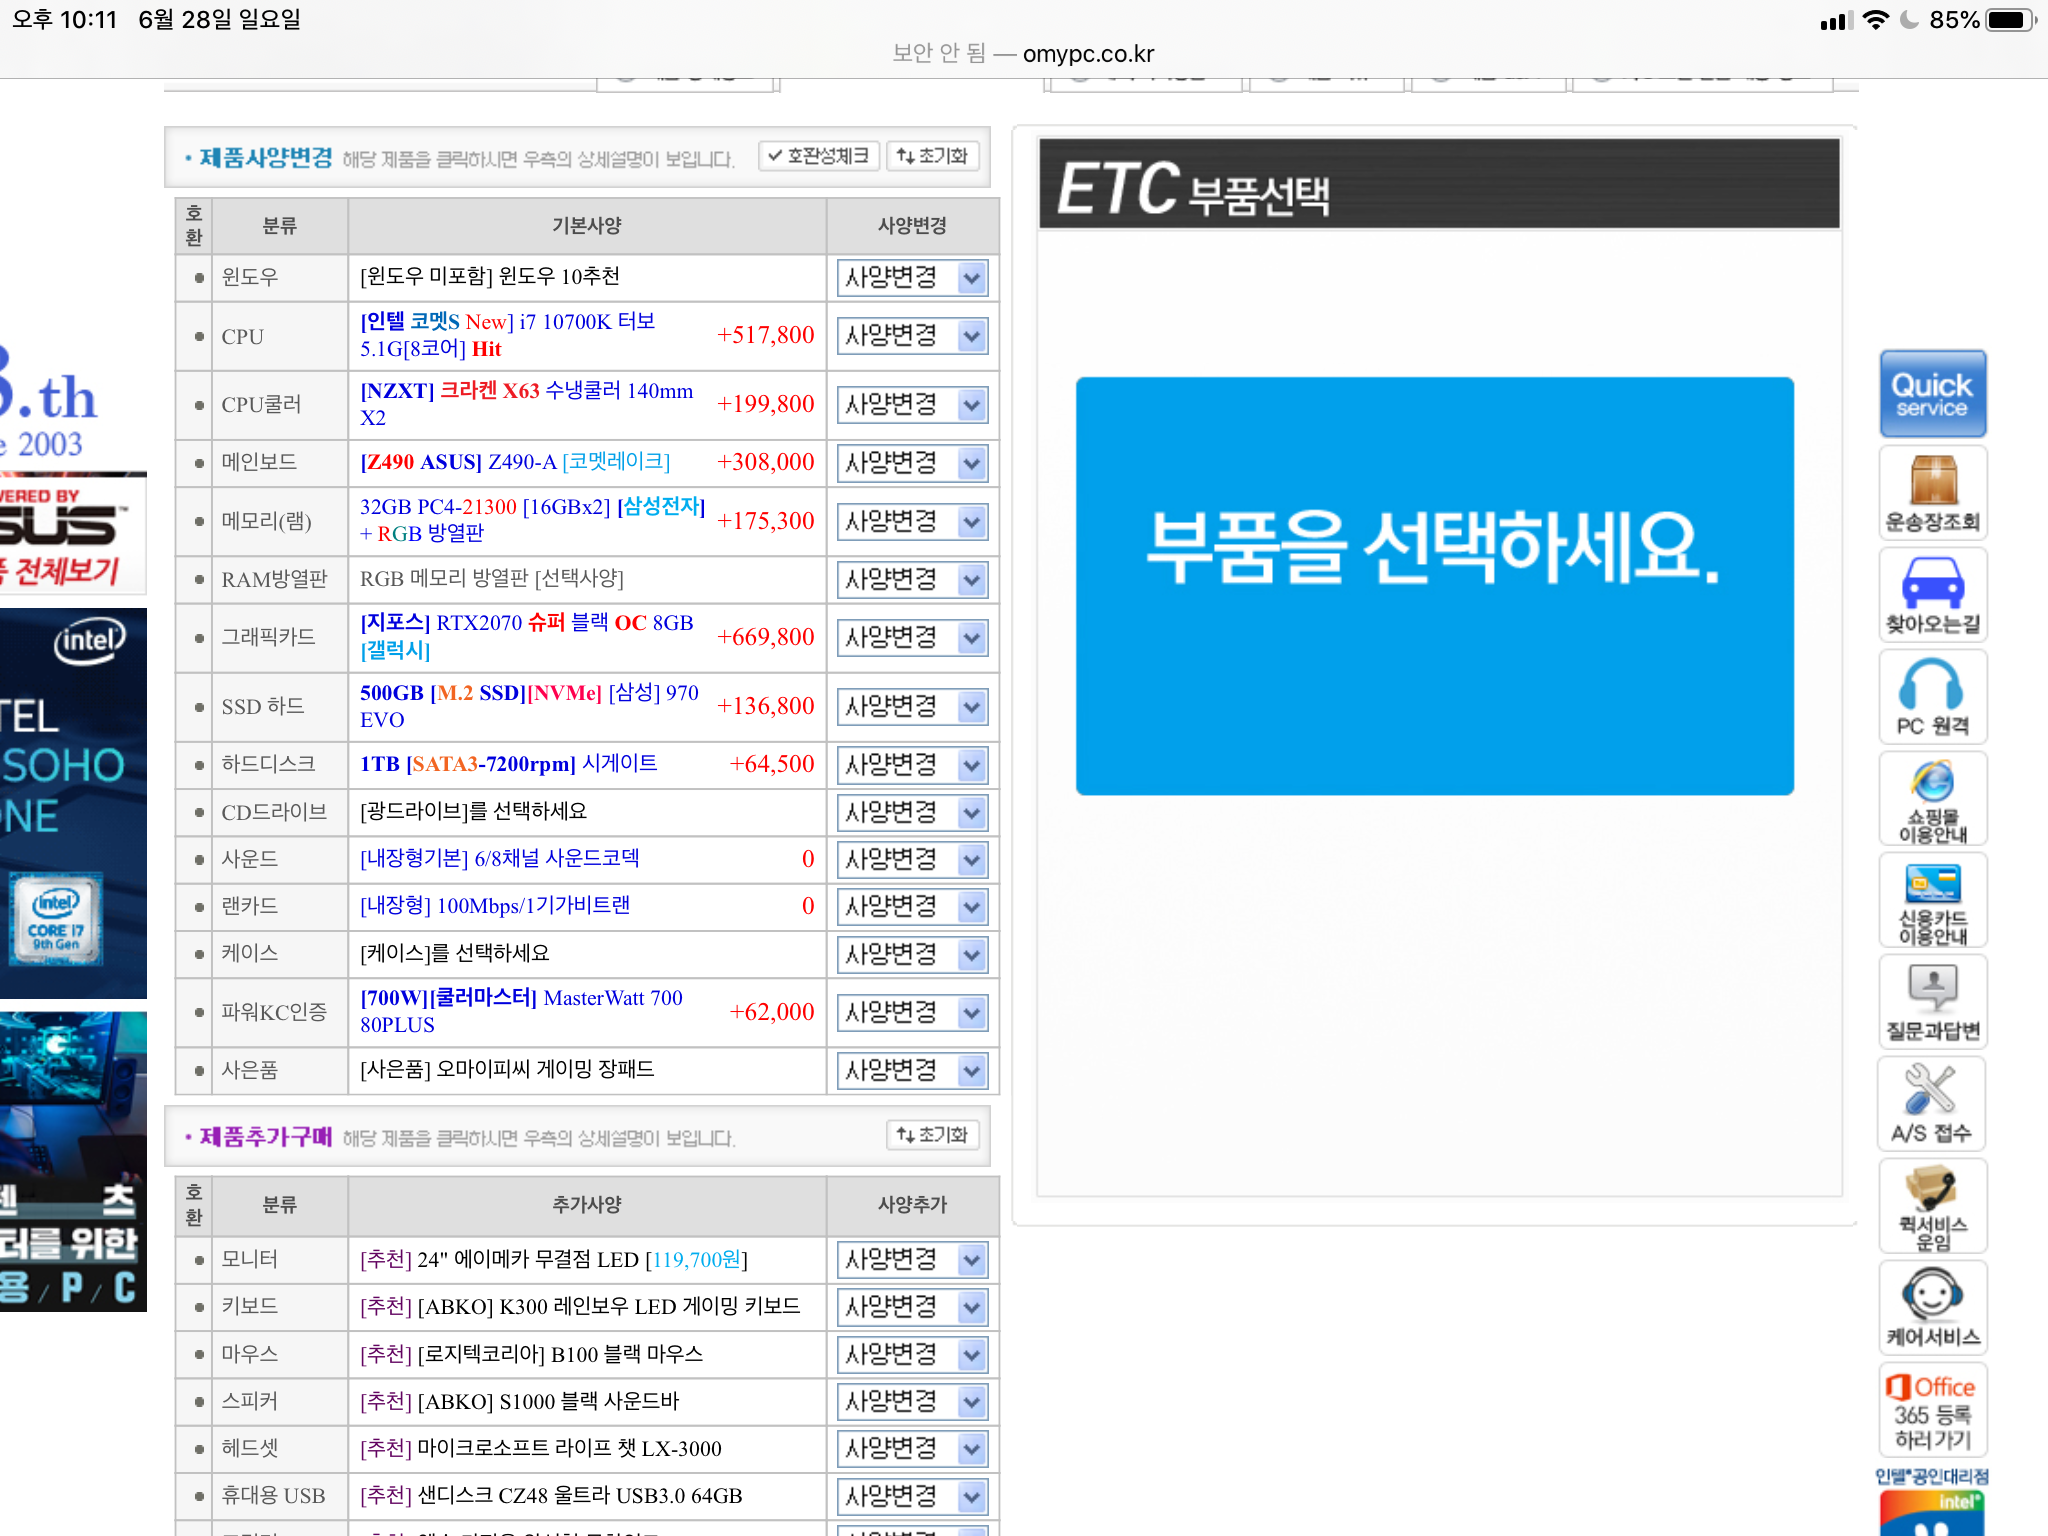Expand the RAM방열판 사양변경 dropdown
Image resolution: width=2048 pixels, height=1536 pixels.
[912, 580]
